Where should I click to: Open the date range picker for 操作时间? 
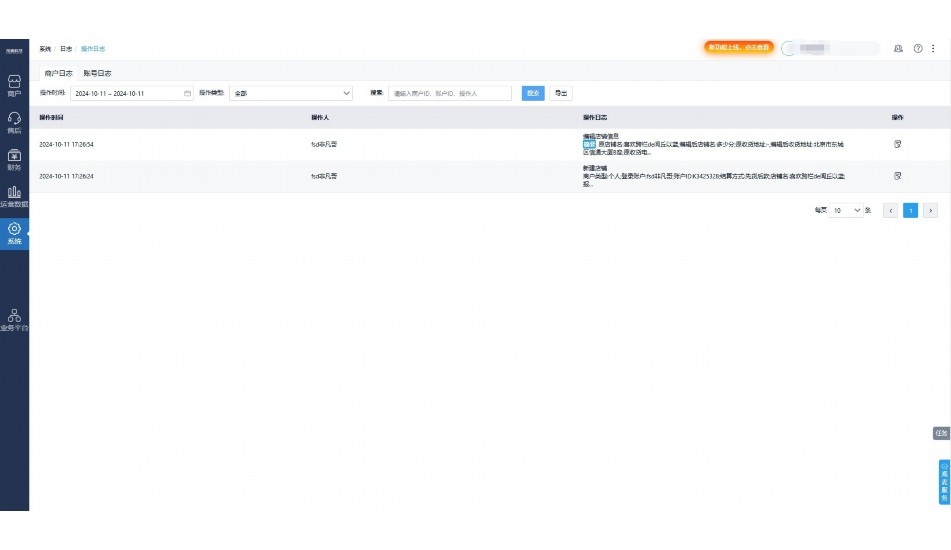coord(131,93)
